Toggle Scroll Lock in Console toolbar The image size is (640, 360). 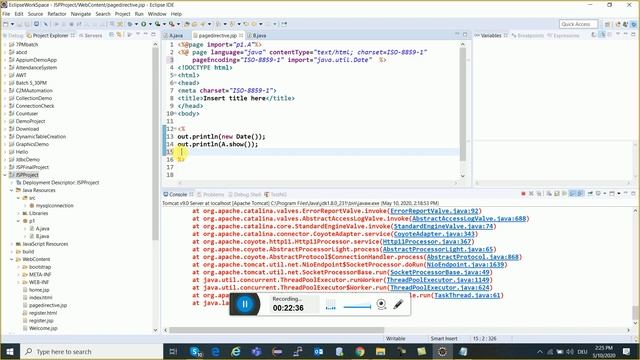556,193
